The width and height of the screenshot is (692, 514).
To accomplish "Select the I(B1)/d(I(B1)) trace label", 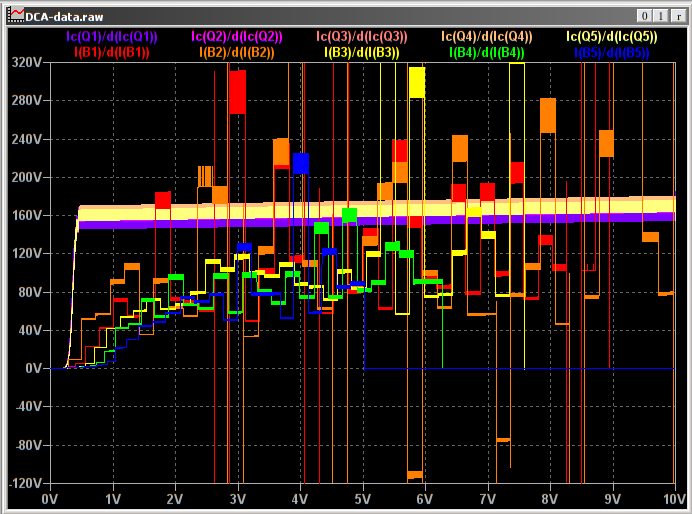I will [x=112, y=53].
